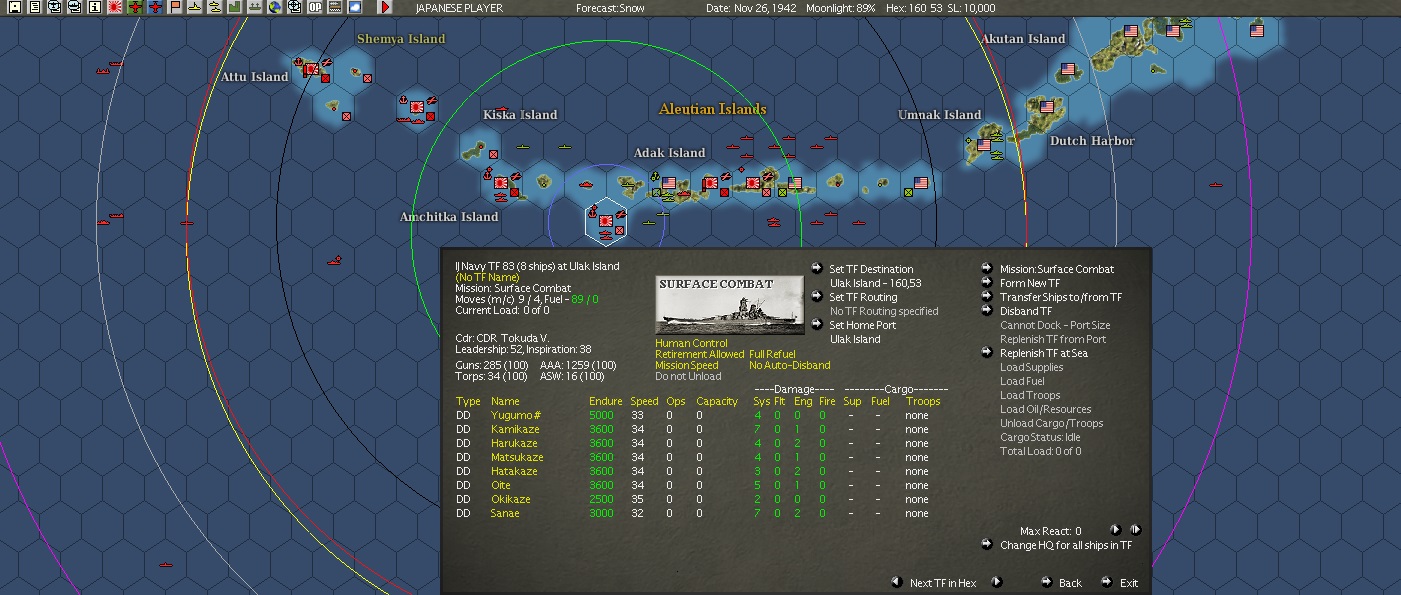Toggle the Mission Speed setting
Viewport: 1401px width, 595px height.
(x=686, y=366)
